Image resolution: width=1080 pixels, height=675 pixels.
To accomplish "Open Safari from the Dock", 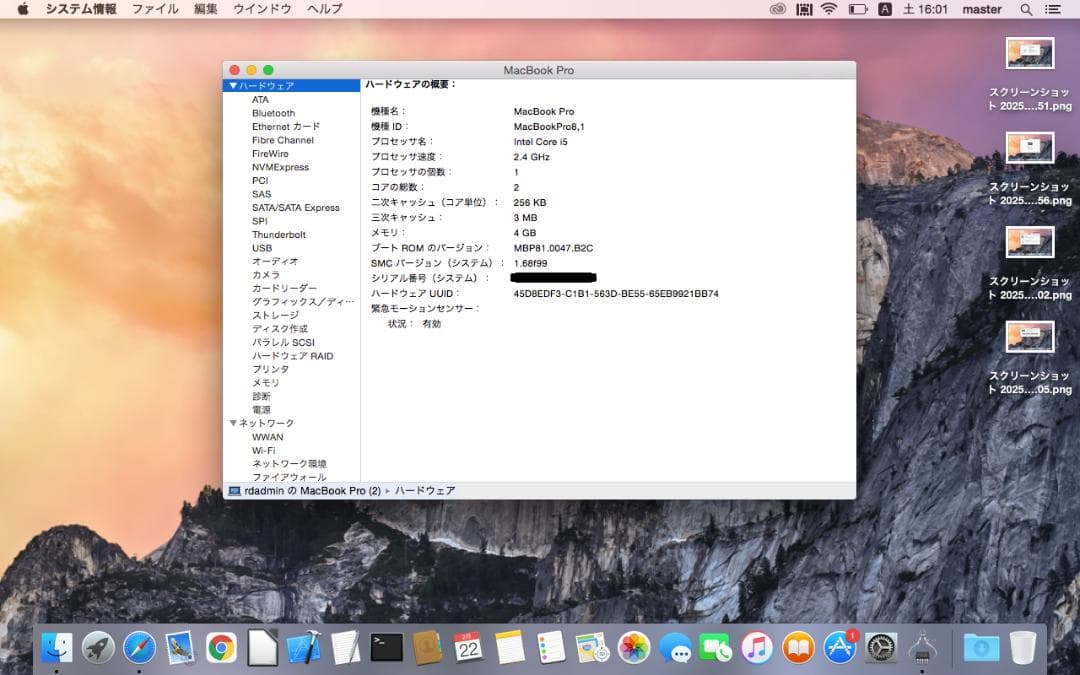I will click(138, 648).
